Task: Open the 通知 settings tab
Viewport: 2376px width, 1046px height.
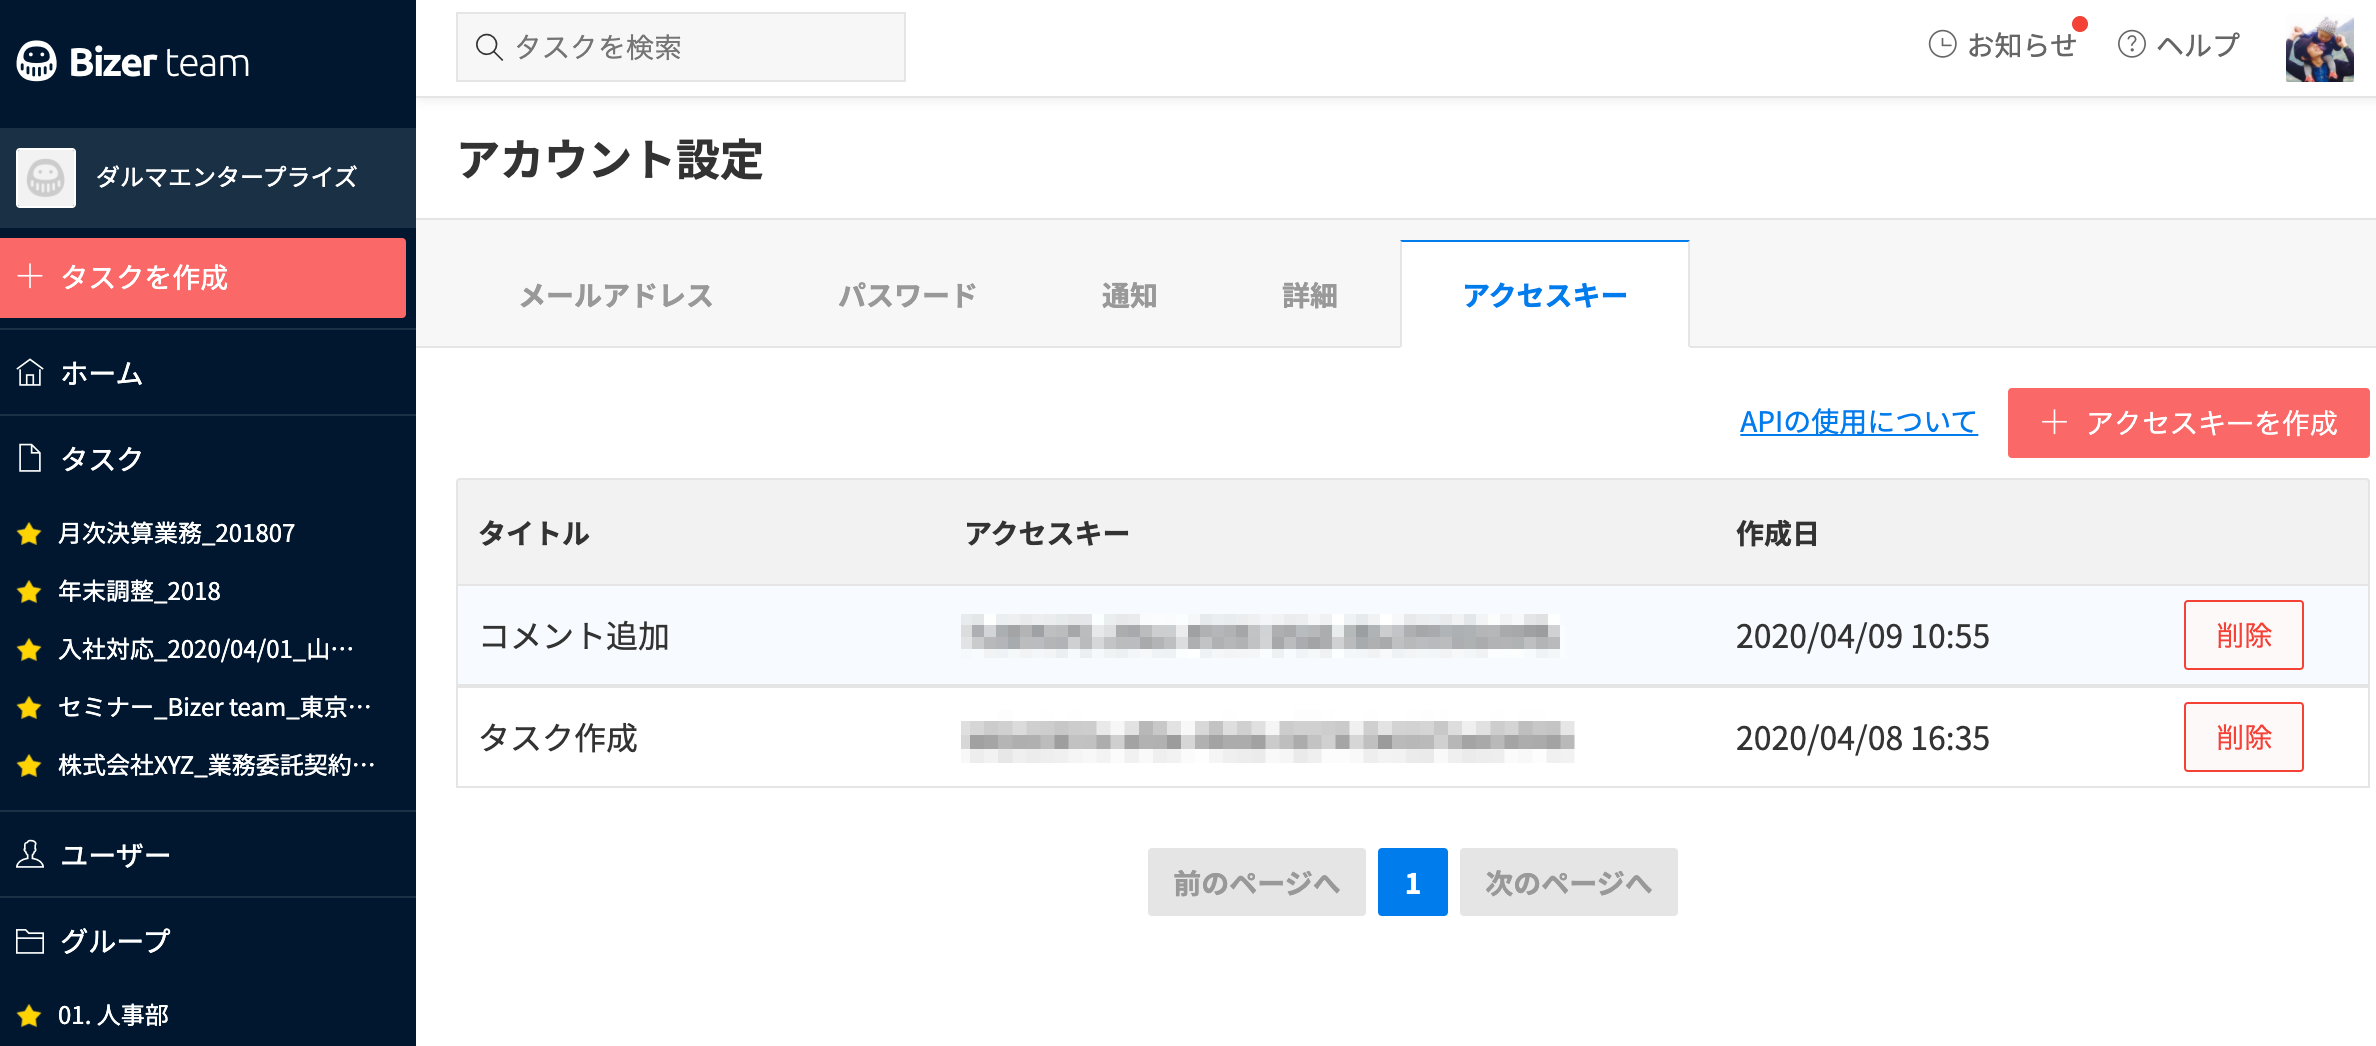Action: tap(1130, 295)
